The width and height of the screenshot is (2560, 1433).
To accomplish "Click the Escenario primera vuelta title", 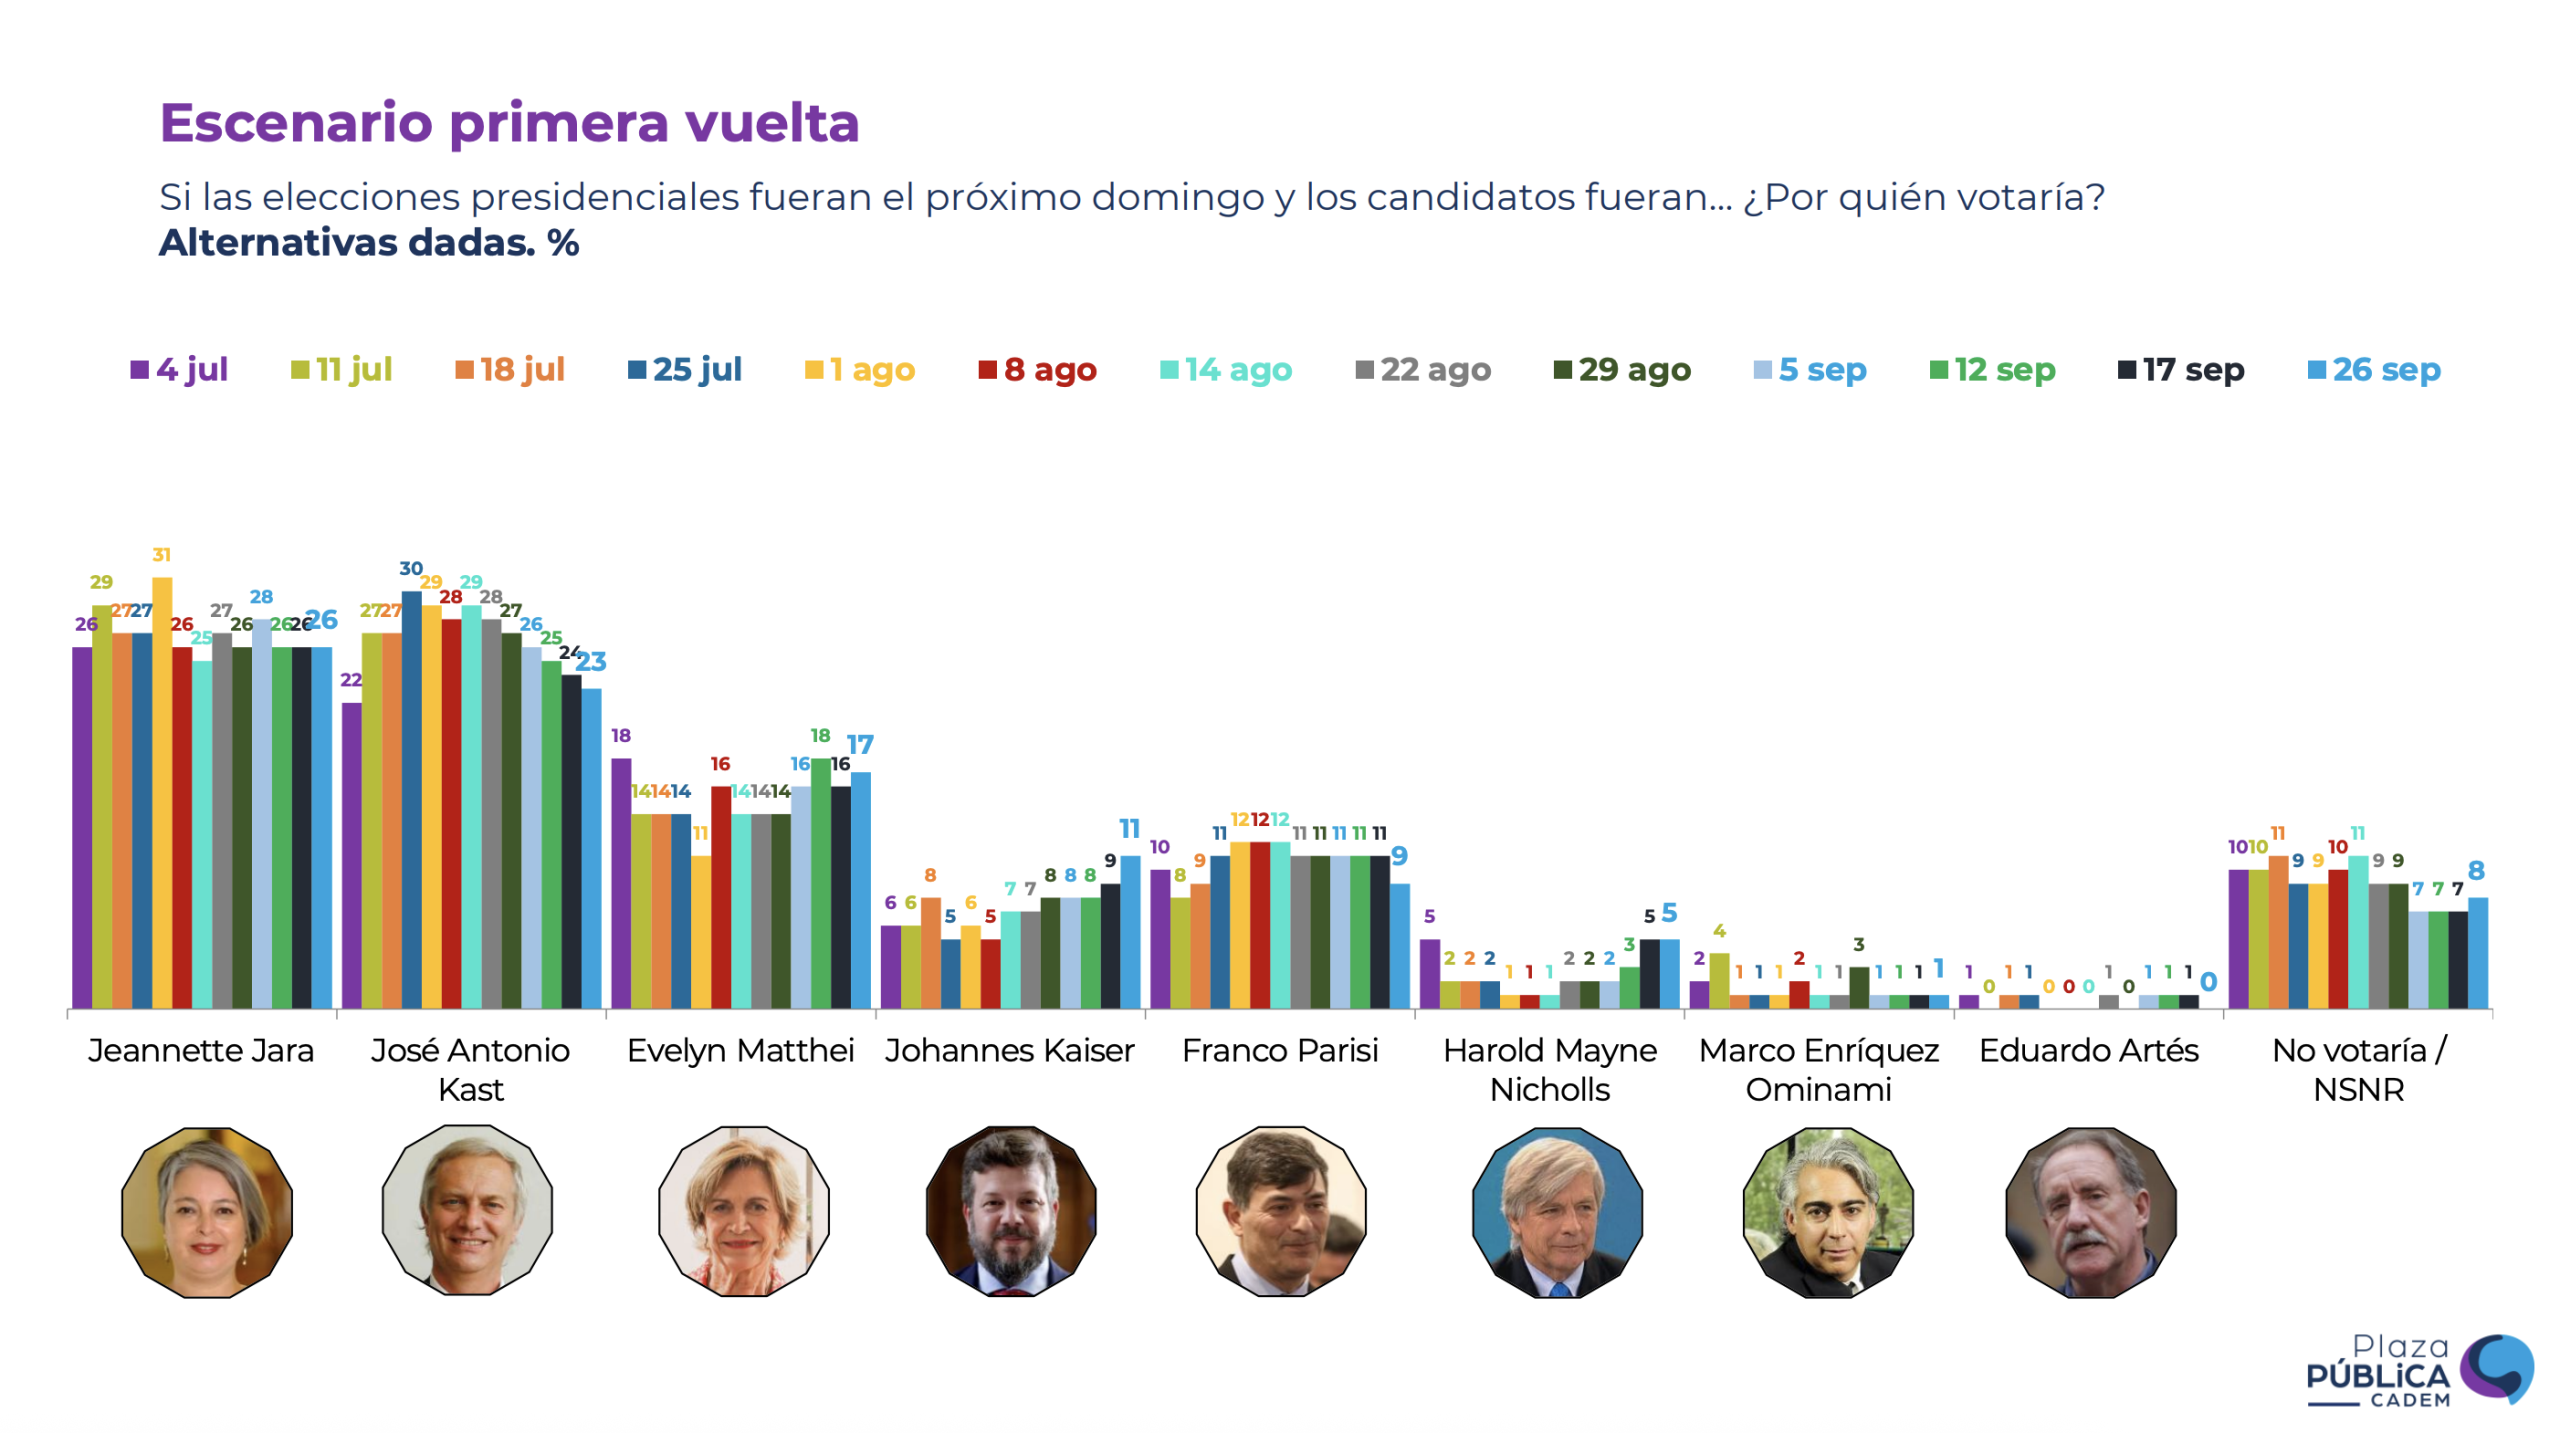I will [x=509, y=123].
